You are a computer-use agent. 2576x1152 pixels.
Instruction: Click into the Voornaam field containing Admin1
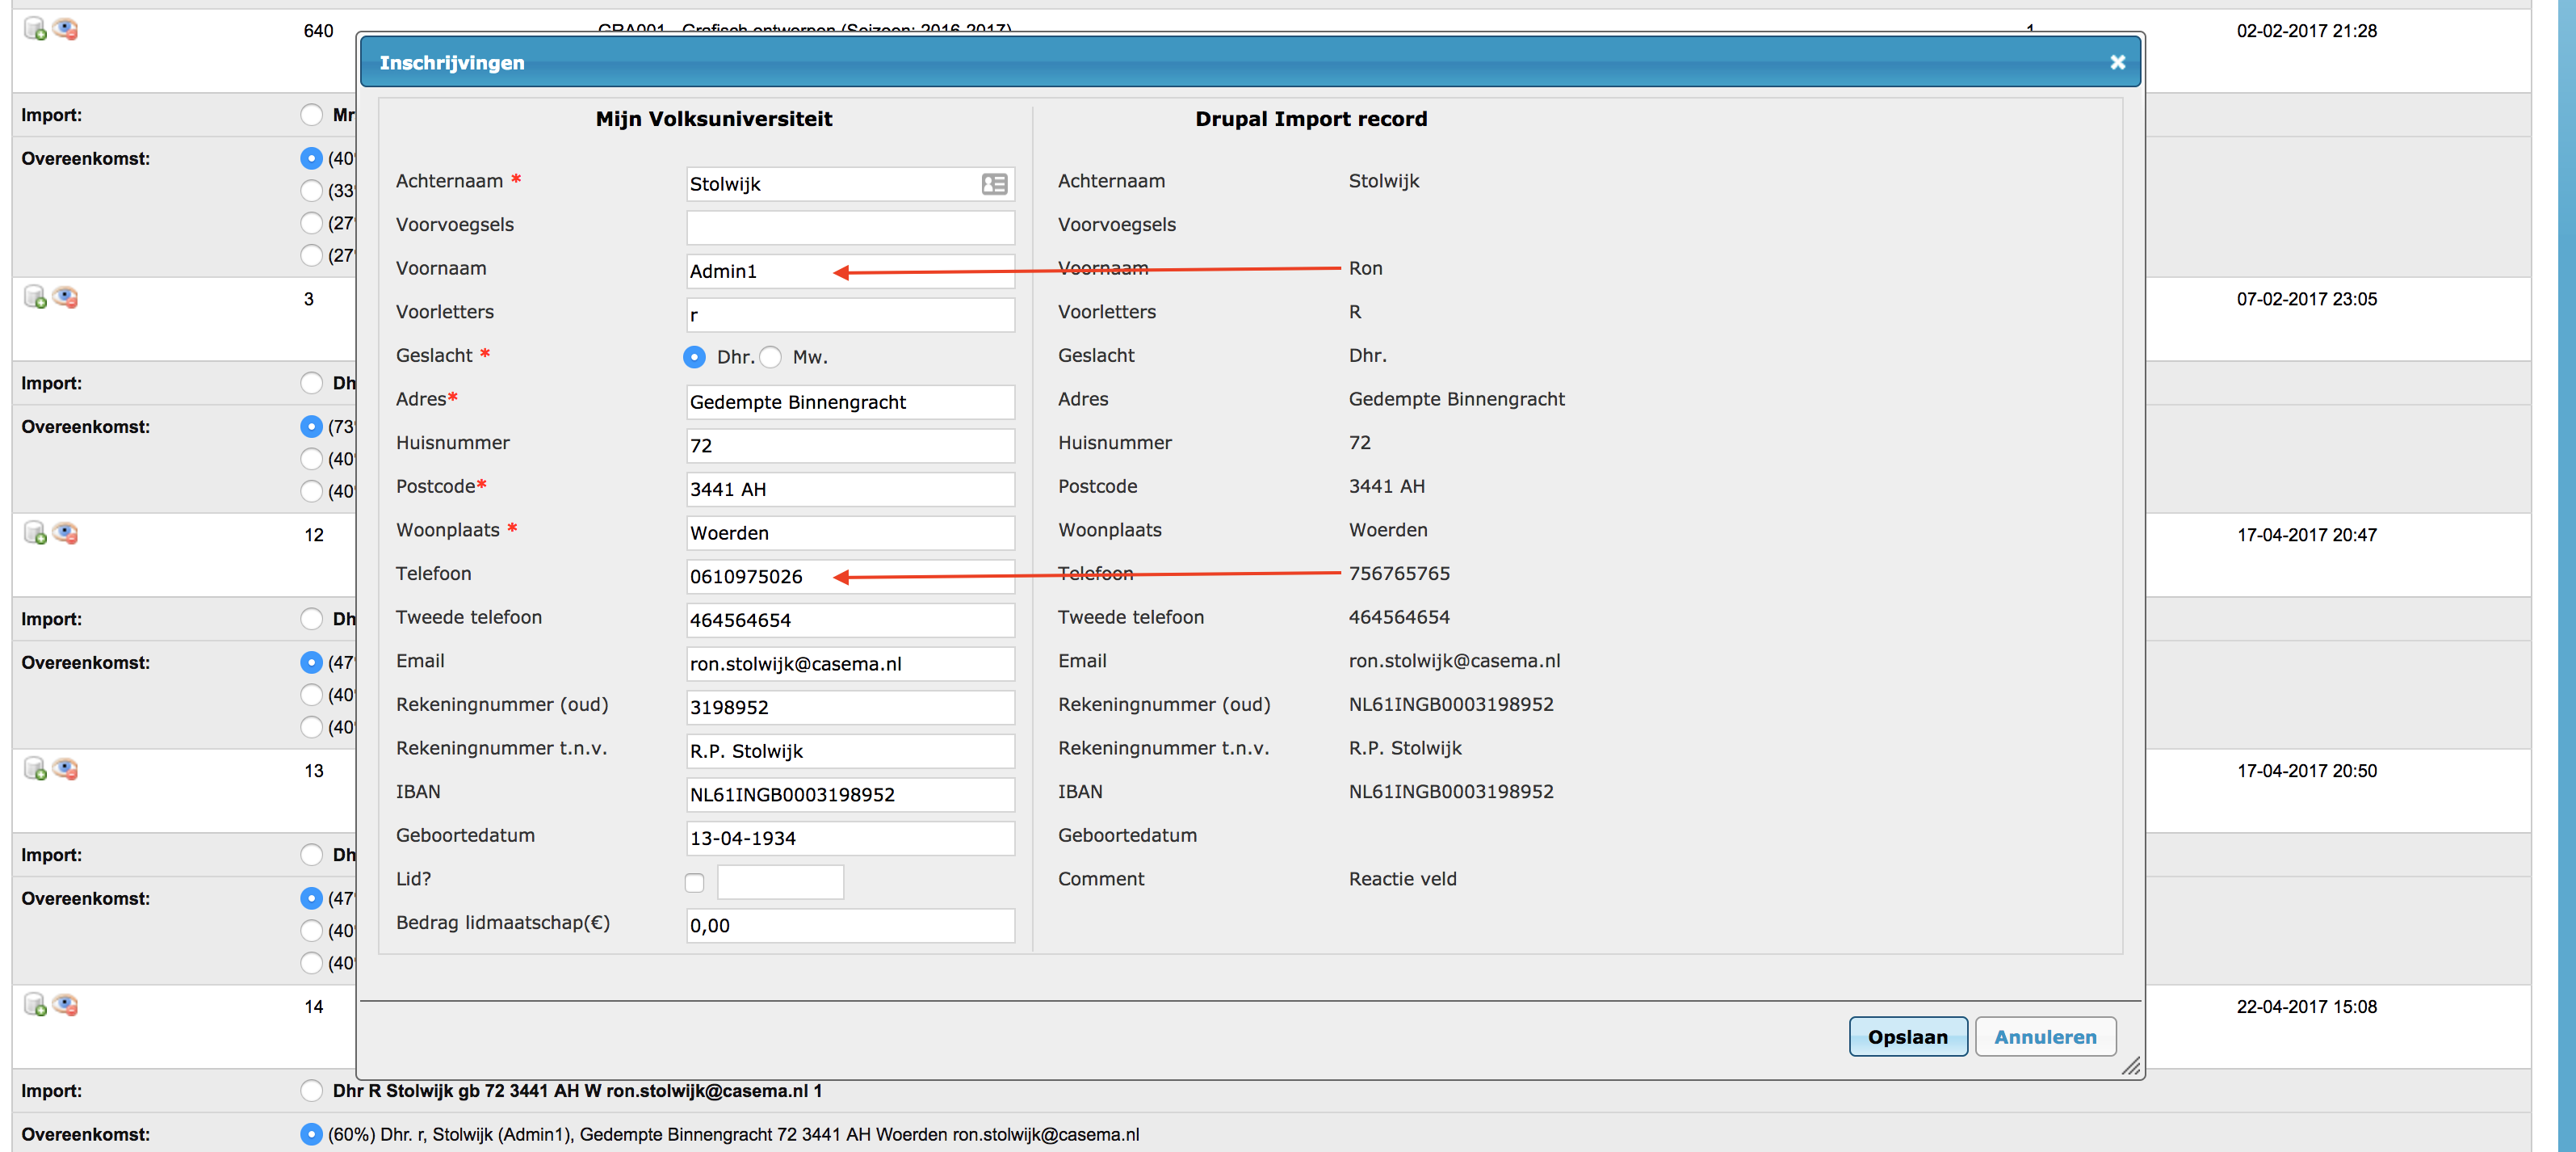tap(760, 271)
